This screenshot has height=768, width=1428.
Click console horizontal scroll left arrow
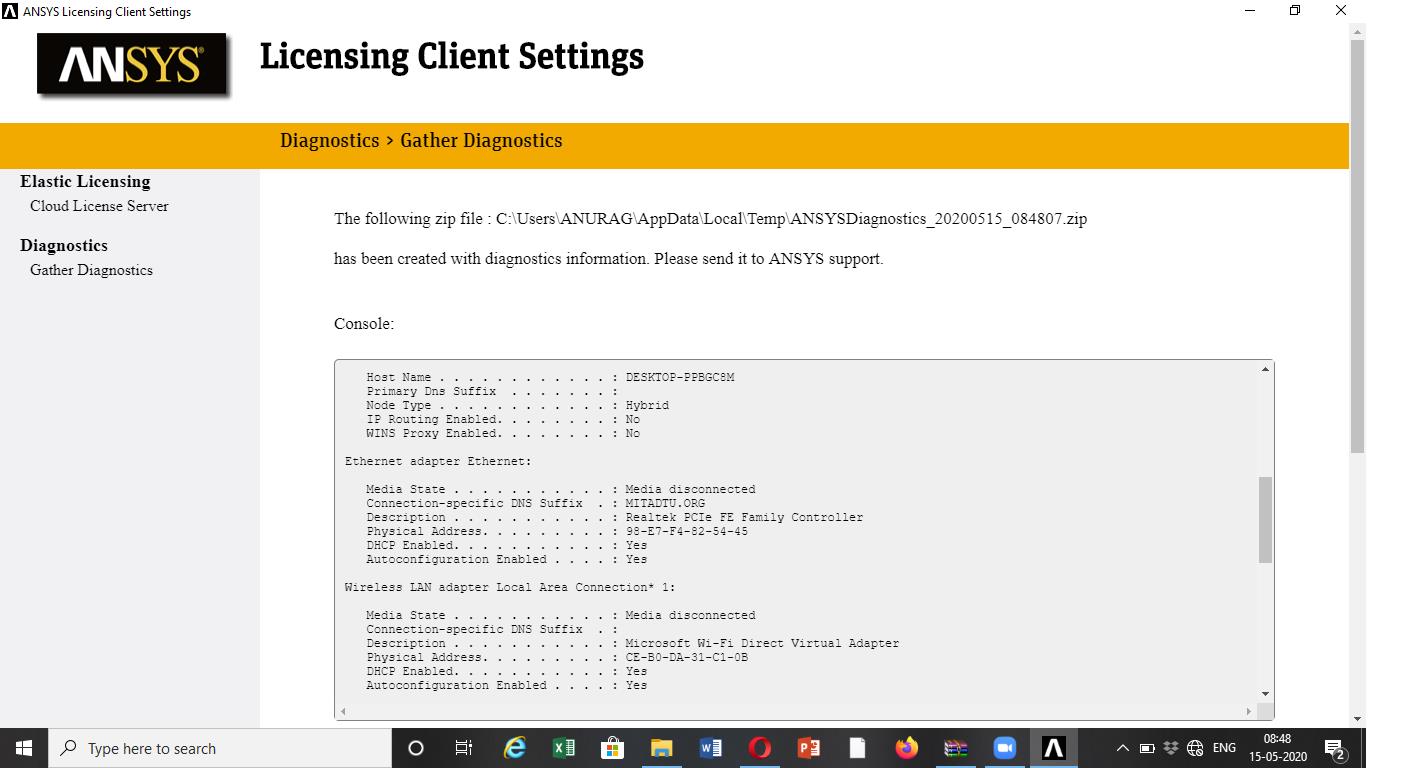(x=343, y=711)
